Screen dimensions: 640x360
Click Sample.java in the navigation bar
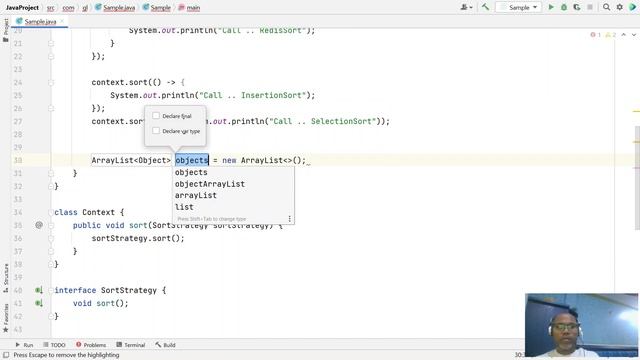(115, 7)
